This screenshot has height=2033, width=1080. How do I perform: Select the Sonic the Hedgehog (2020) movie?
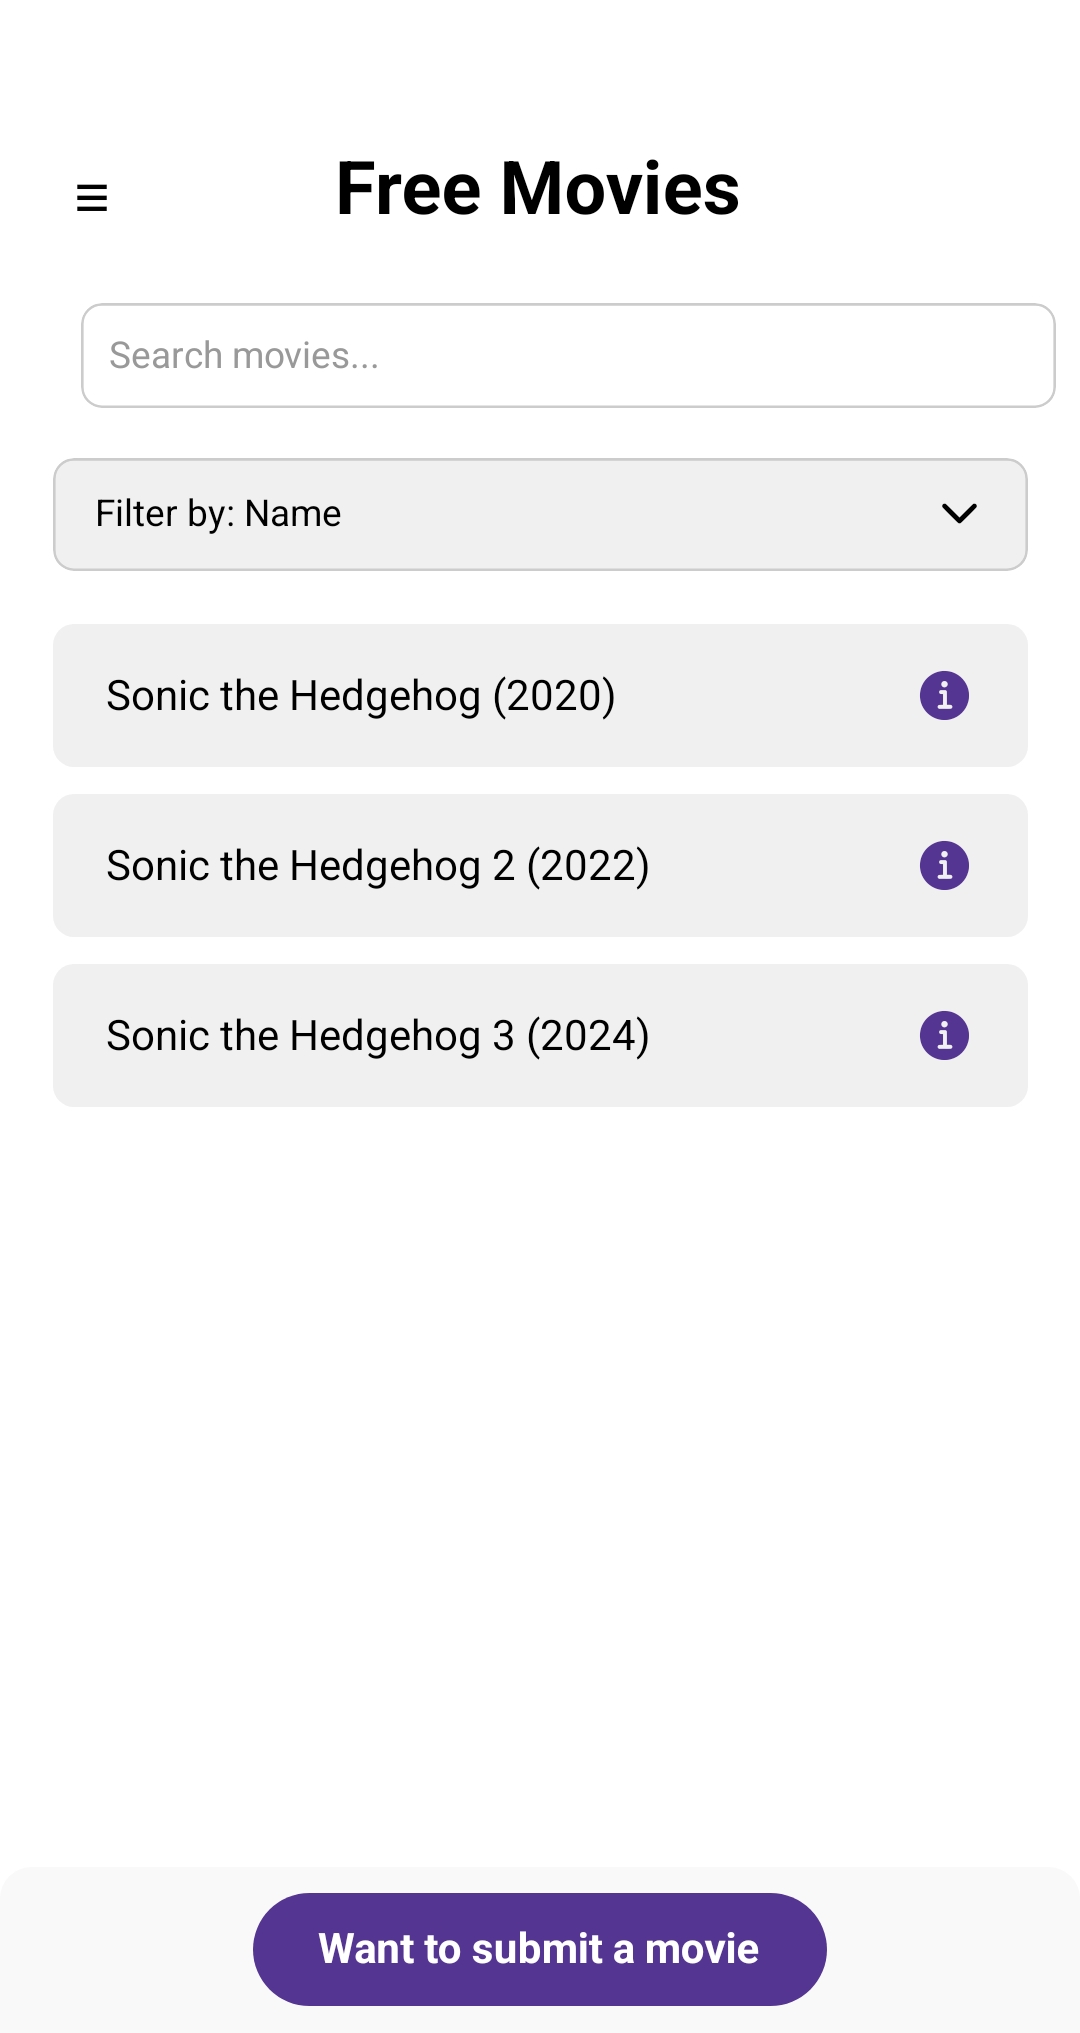540,695
